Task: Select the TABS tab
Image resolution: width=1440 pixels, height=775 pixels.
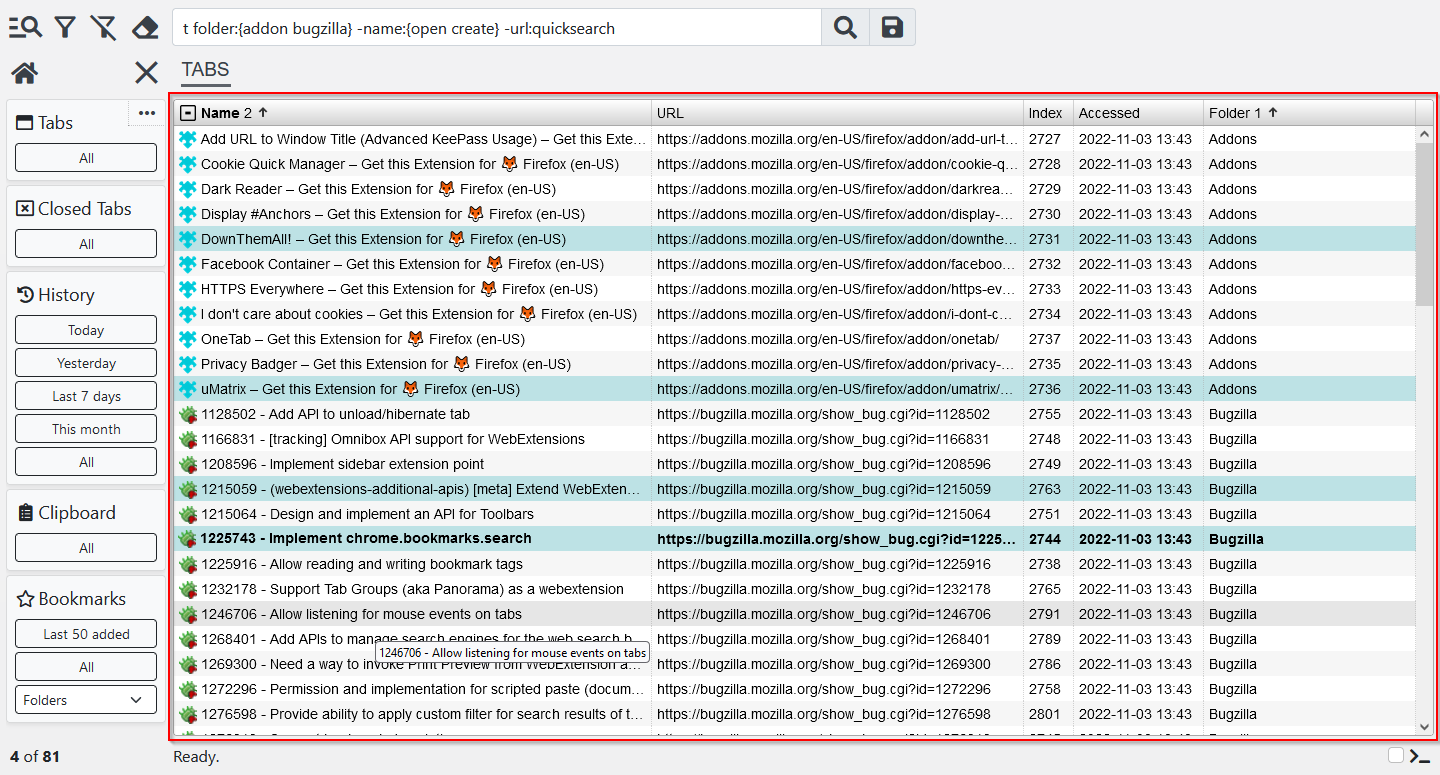Action: click(x=205, y=70)
